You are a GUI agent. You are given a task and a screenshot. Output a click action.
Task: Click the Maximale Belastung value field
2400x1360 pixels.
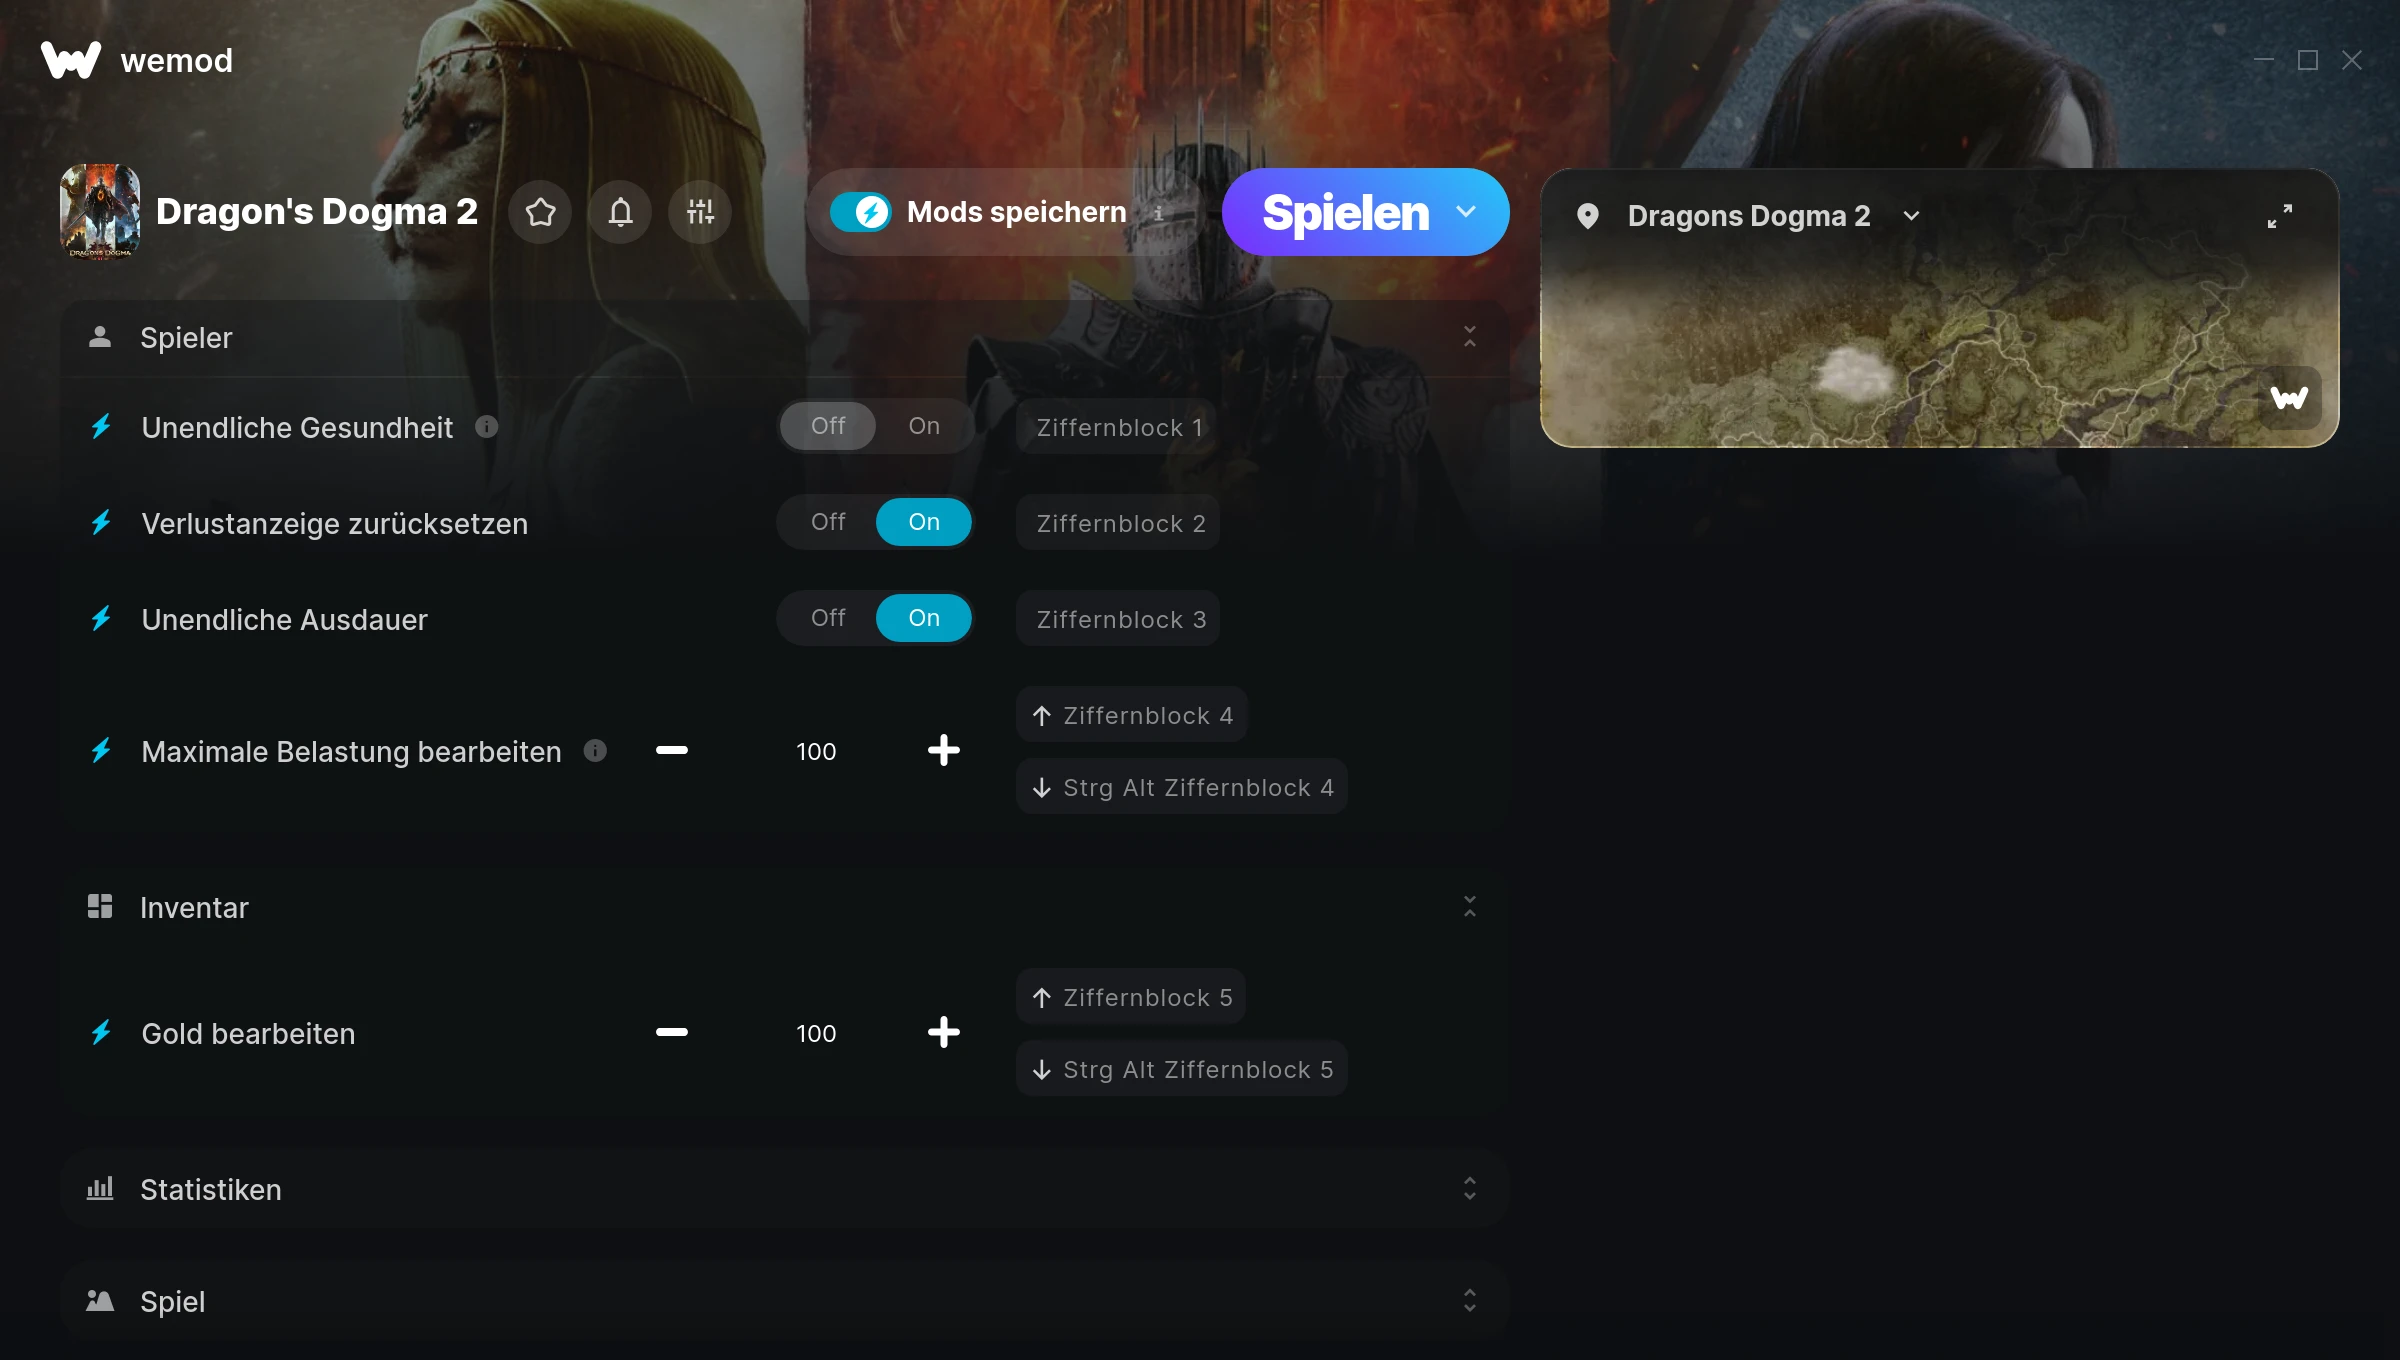tap(816, 751)
